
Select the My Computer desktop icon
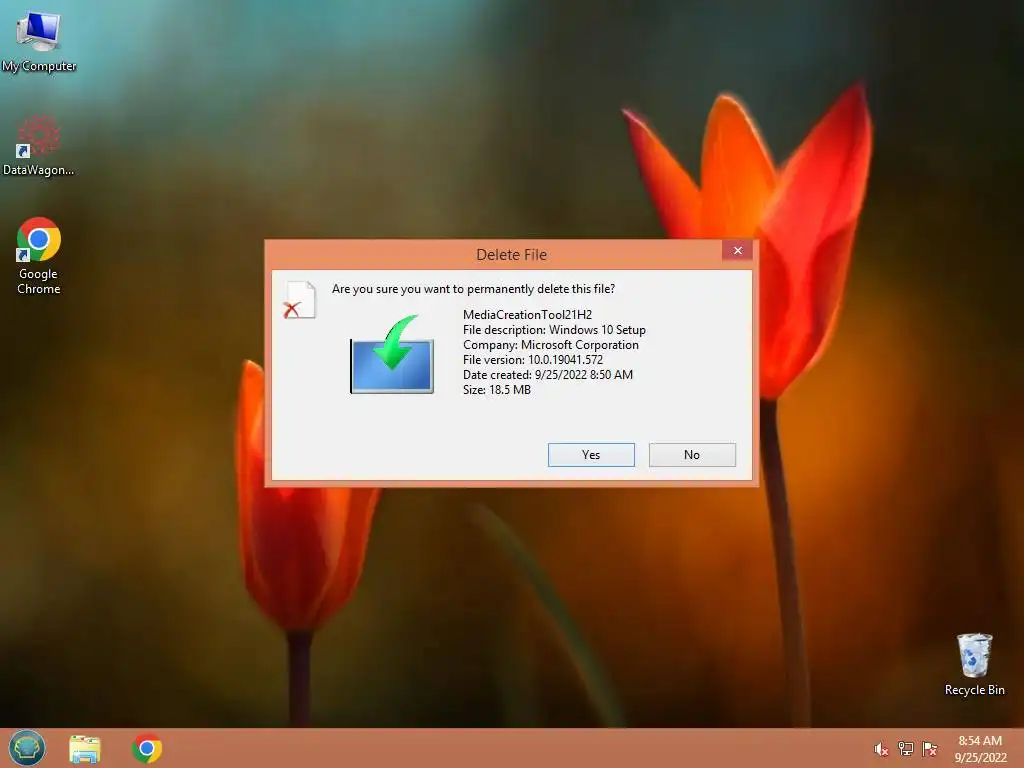pyautogui.click(x=39, y=40)
